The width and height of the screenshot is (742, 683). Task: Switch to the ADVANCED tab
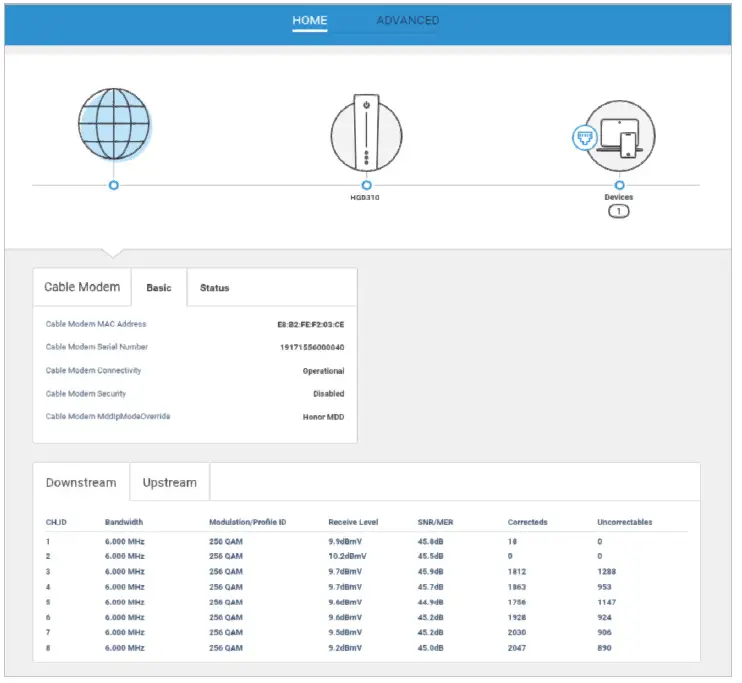coord(407,20)
